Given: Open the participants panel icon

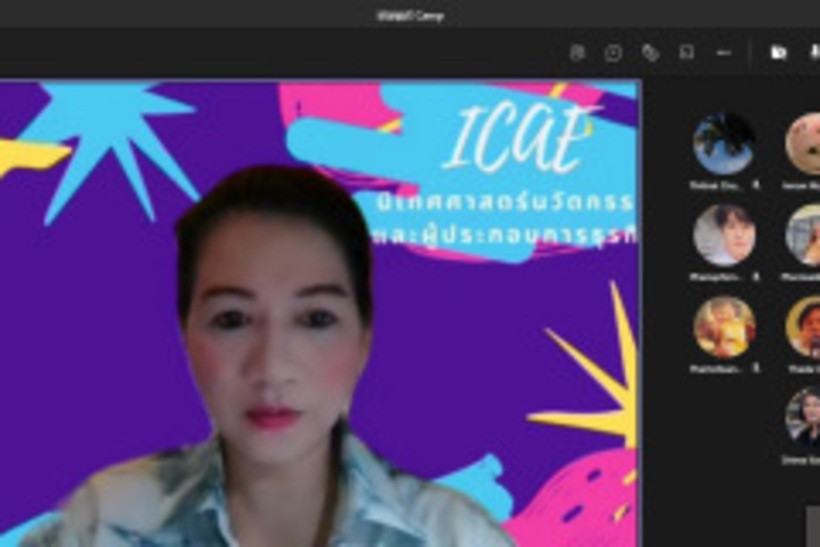Looking at the screenshot, I should coord(577,53).
